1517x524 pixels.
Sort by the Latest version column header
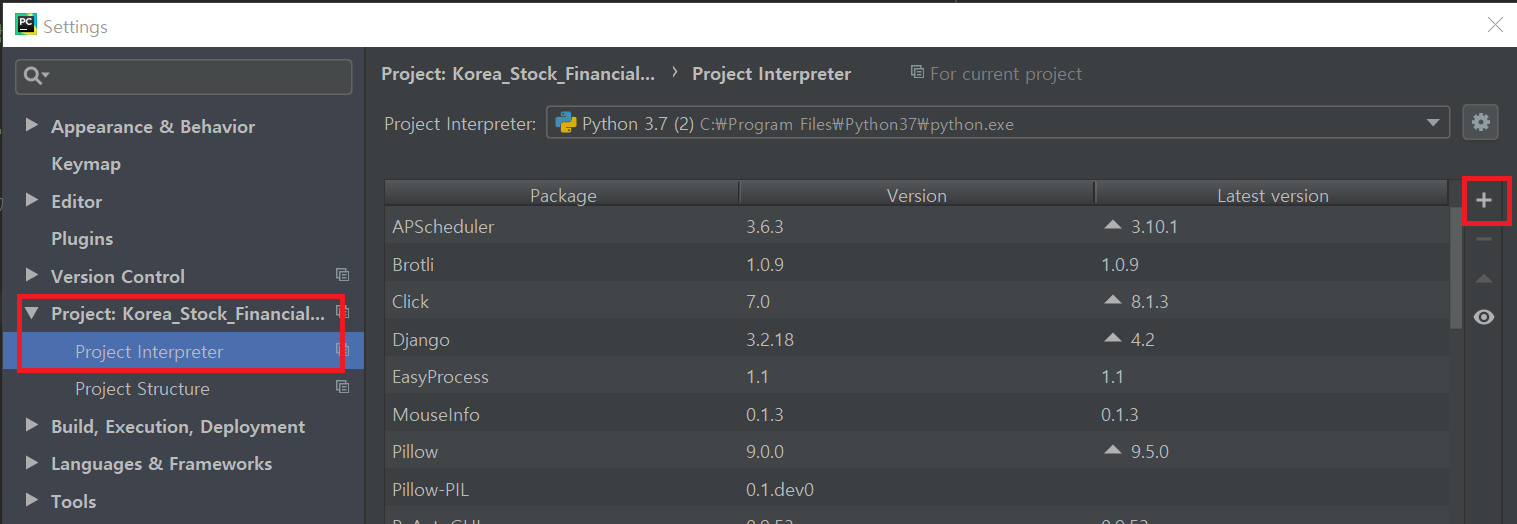(1272, 196)
